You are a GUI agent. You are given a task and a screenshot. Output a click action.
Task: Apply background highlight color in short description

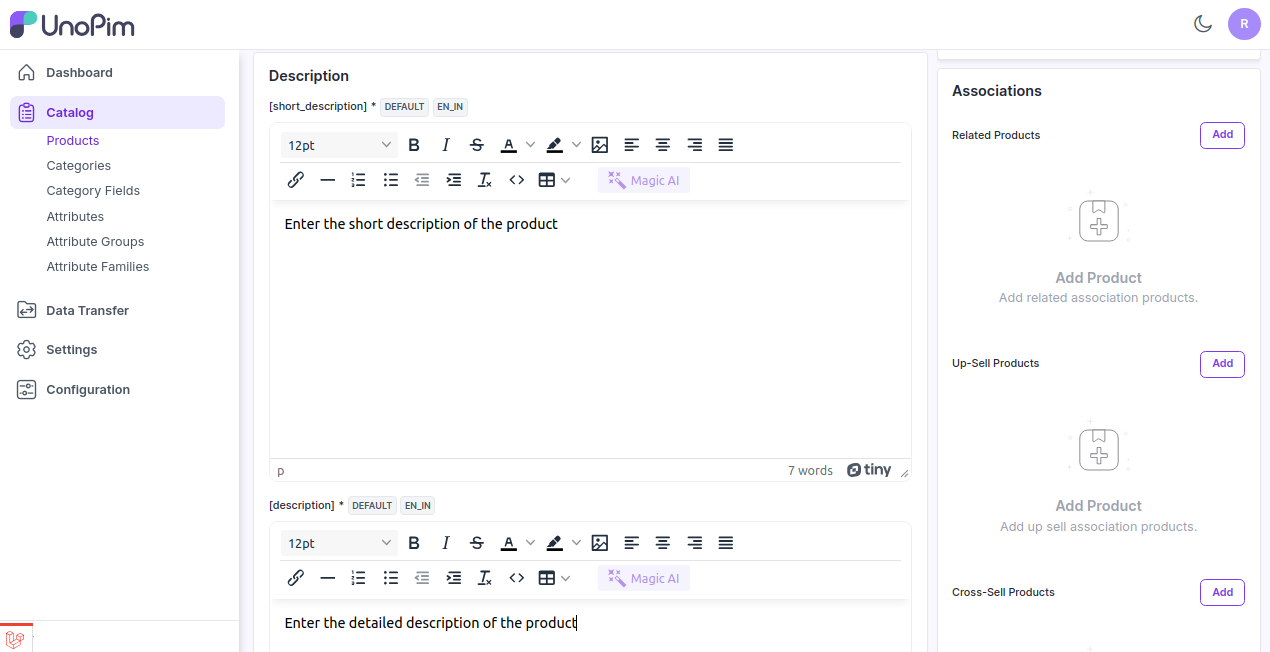click(555, 145)
